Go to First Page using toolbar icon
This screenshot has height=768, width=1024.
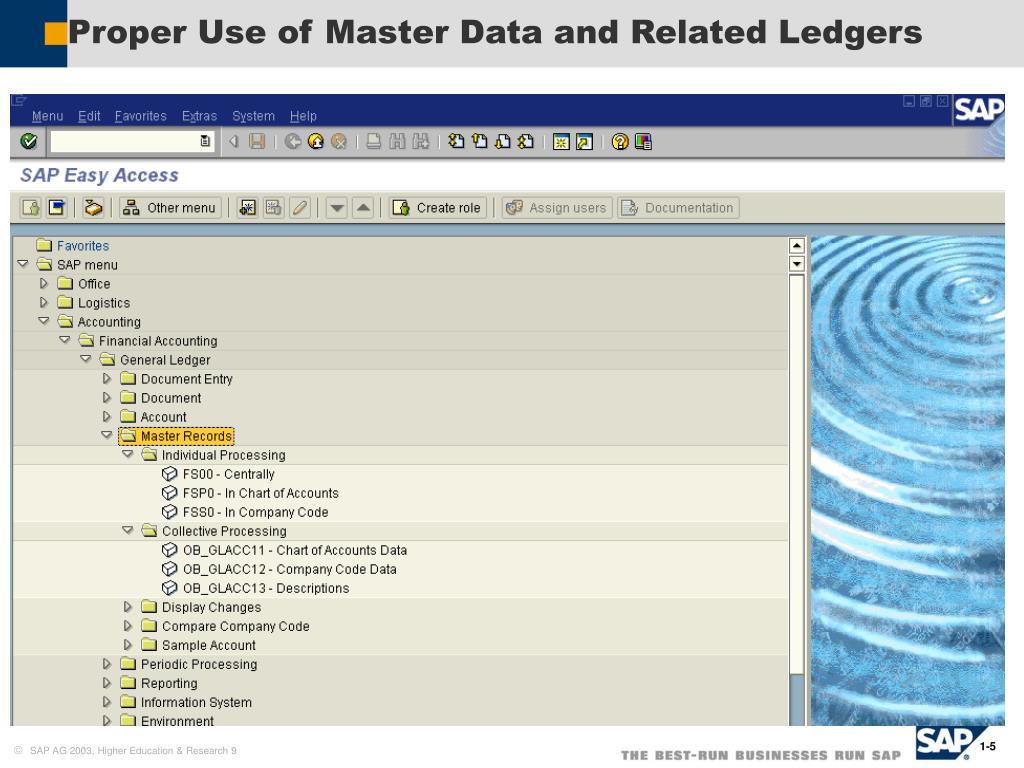click(456, 141)
